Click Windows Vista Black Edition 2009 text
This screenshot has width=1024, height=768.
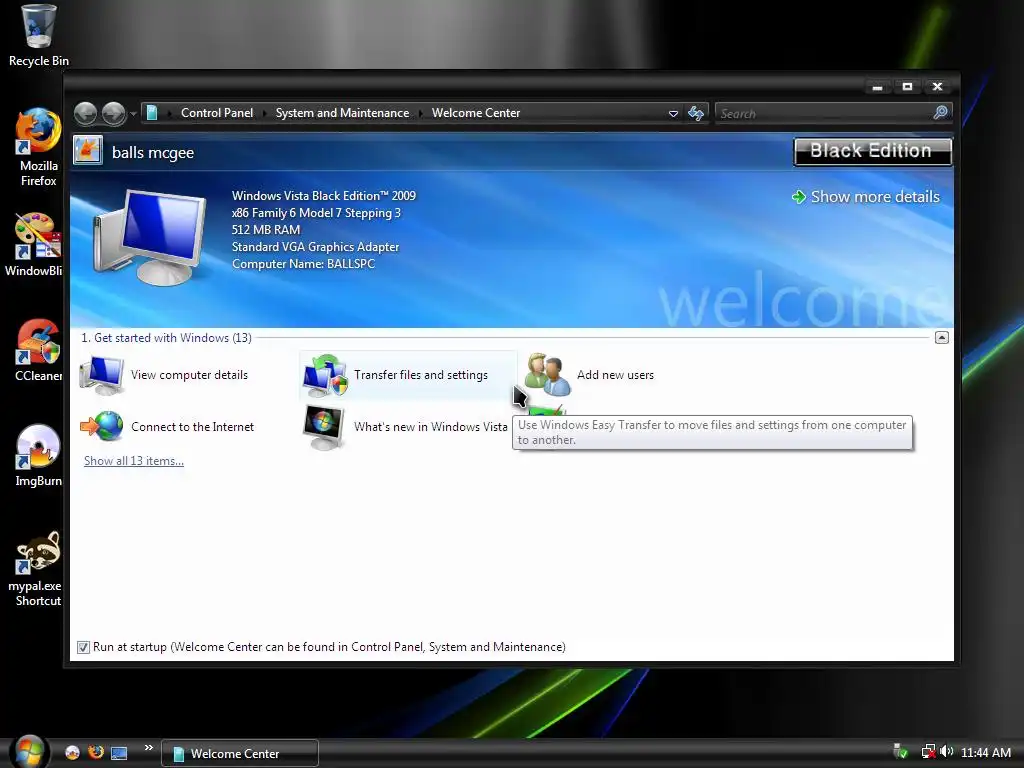(x=323, y=196)
